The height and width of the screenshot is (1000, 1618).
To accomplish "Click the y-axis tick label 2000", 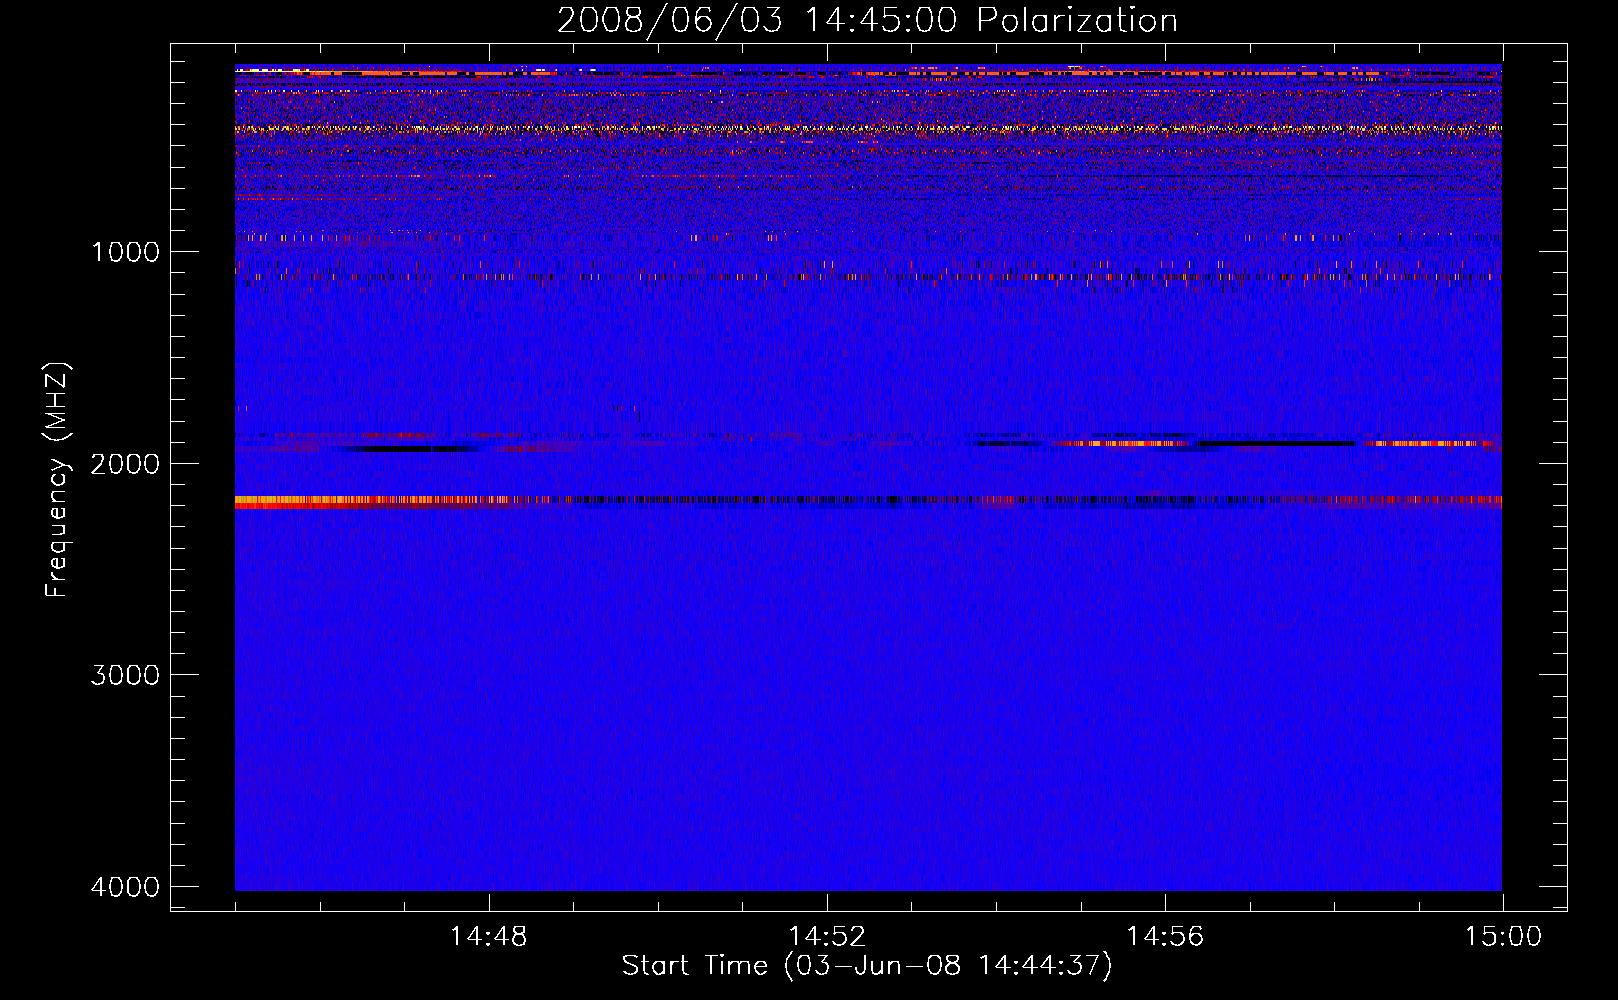I will point(125,464).
